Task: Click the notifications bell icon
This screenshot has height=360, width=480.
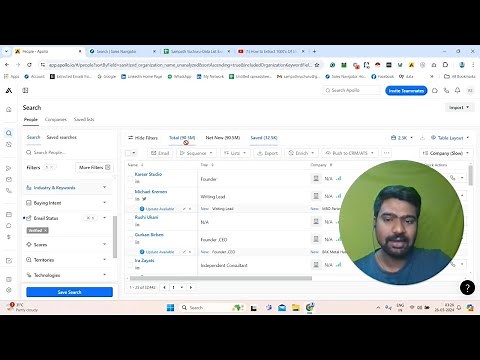Action: click(458, 90)
